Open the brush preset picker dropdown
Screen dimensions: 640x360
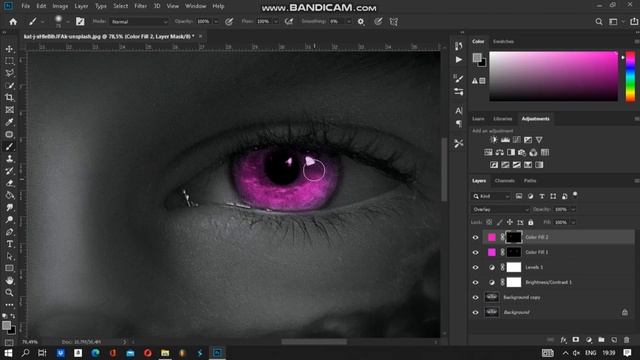[67, 22]
